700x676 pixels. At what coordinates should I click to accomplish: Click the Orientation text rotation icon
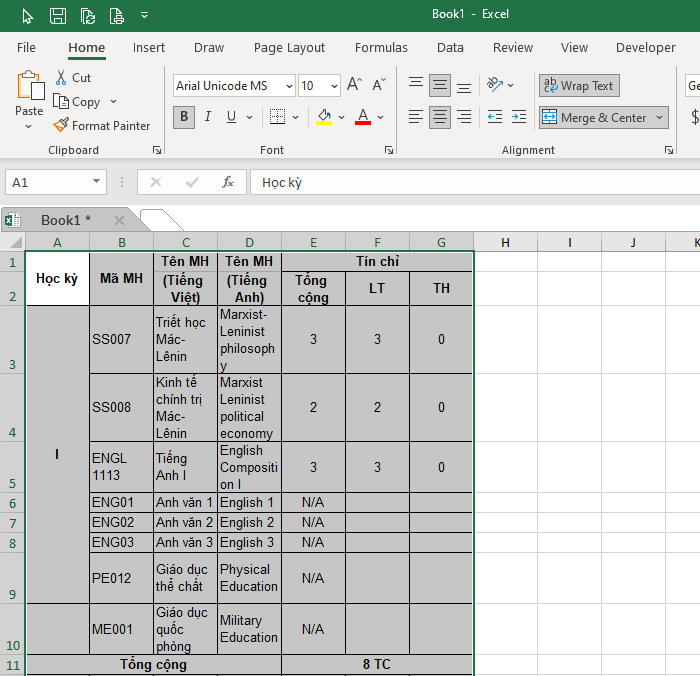coord(495,84)
